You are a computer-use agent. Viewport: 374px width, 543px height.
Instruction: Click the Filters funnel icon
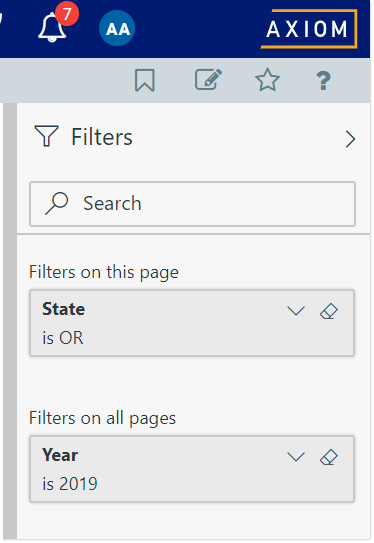(x=46, y=136)
